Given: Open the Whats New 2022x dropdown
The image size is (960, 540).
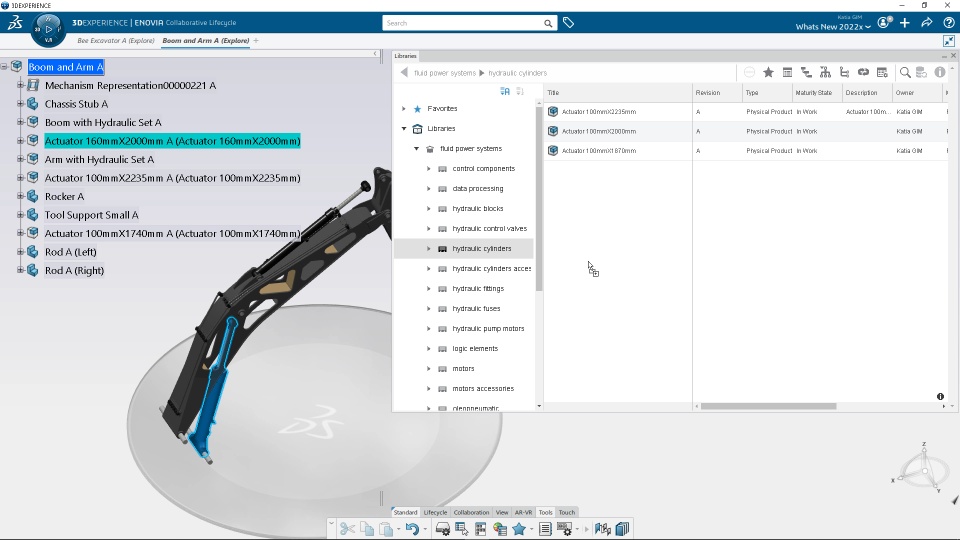Looking at the screenshot, I should (x=833, y=26).
